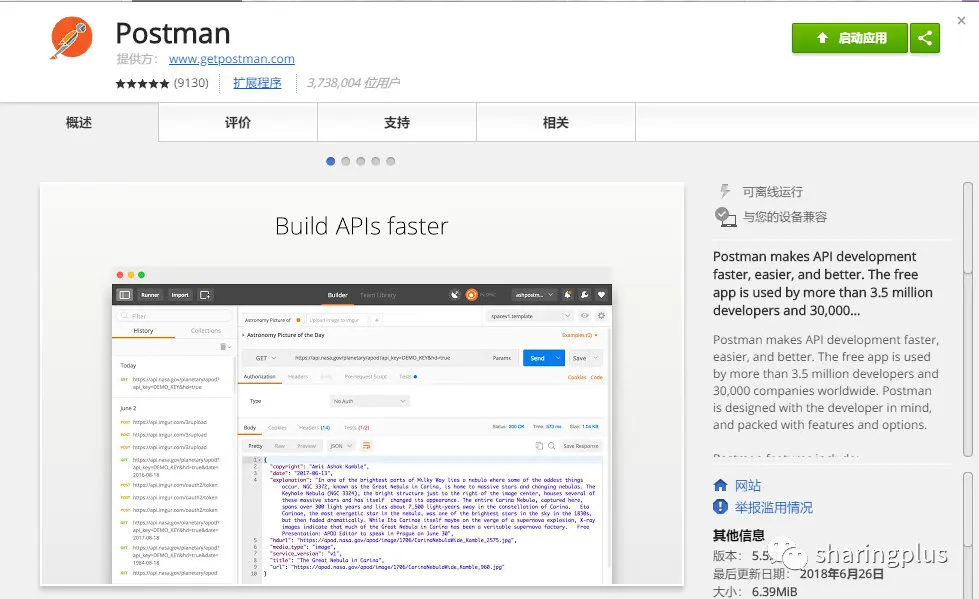Click the bold Postman description summary paragraph
Screen dimensions: 979x599
(x=823, y=283)
